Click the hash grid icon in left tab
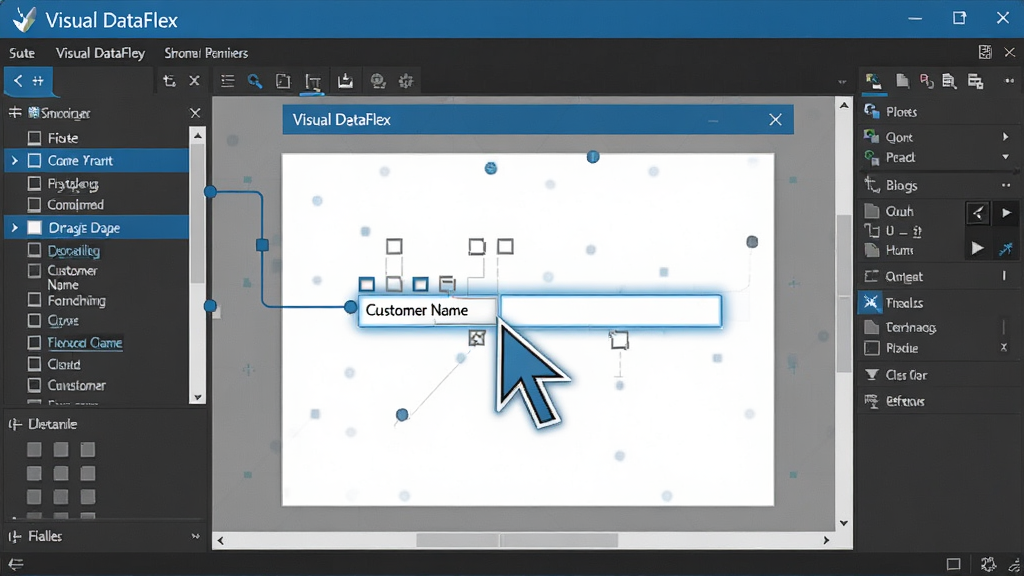1024x576 pixels. pos(38,80)
